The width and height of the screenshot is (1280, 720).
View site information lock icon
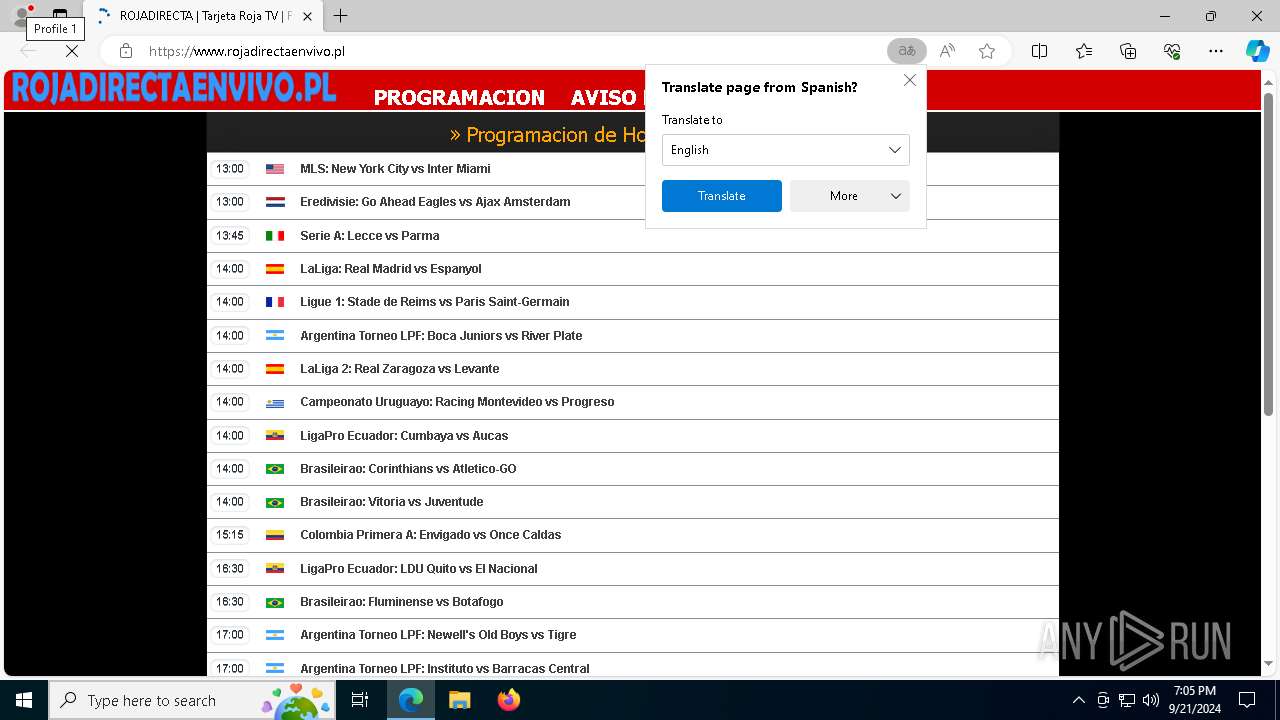[x=126, y=51]
